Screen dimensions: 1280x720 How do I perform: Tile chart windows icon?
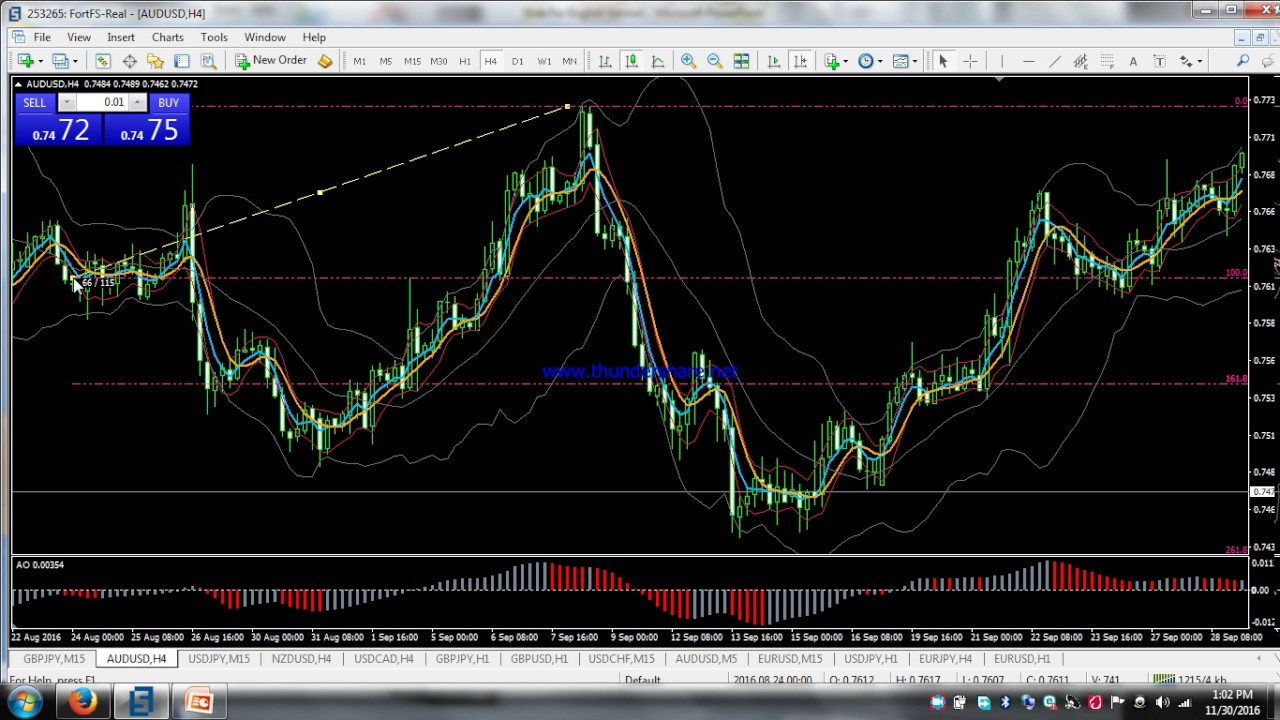(741, 61)
